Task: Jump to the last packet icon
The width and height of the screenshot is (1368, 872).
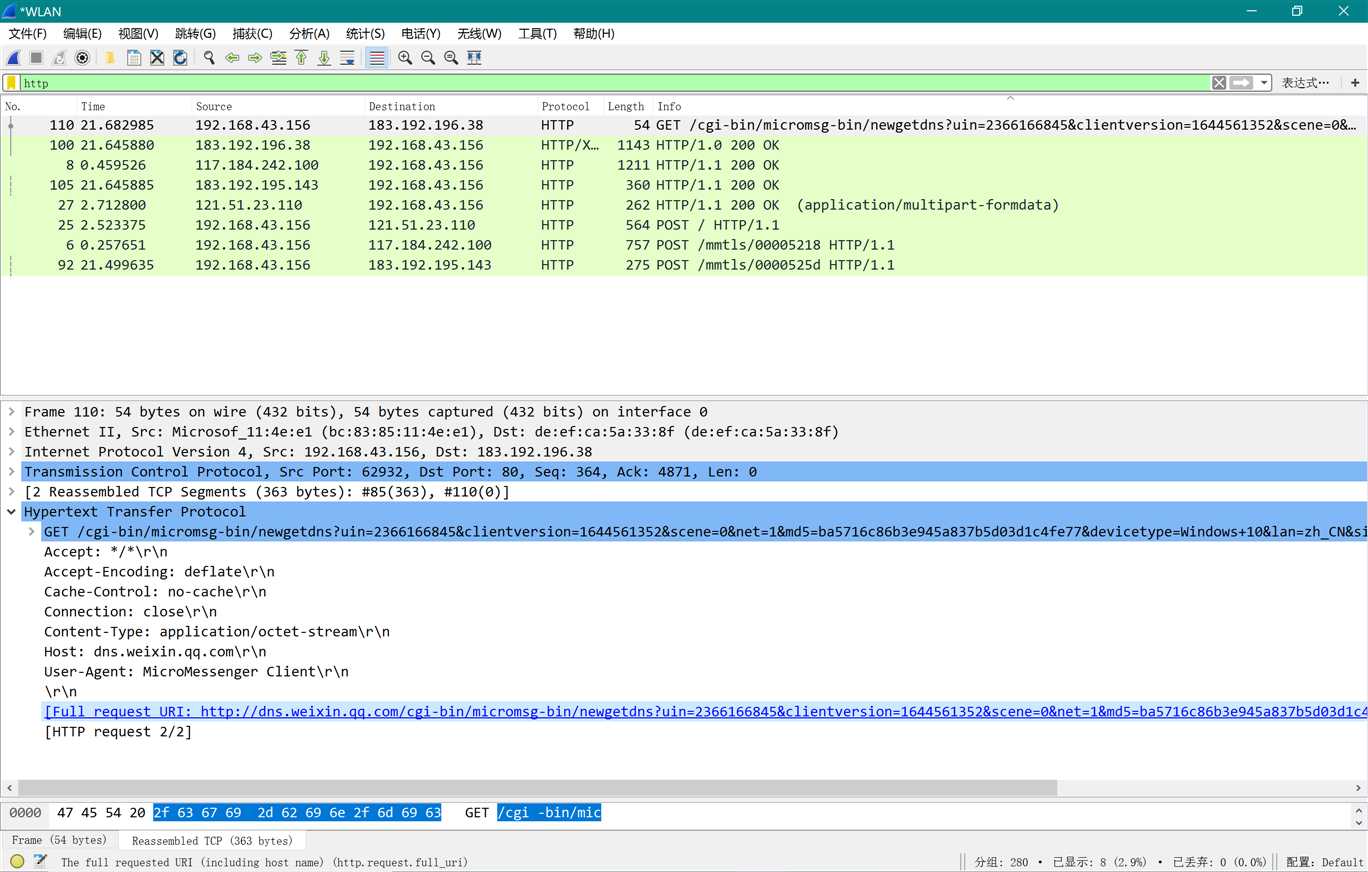Action: click(x=324, y=58)
